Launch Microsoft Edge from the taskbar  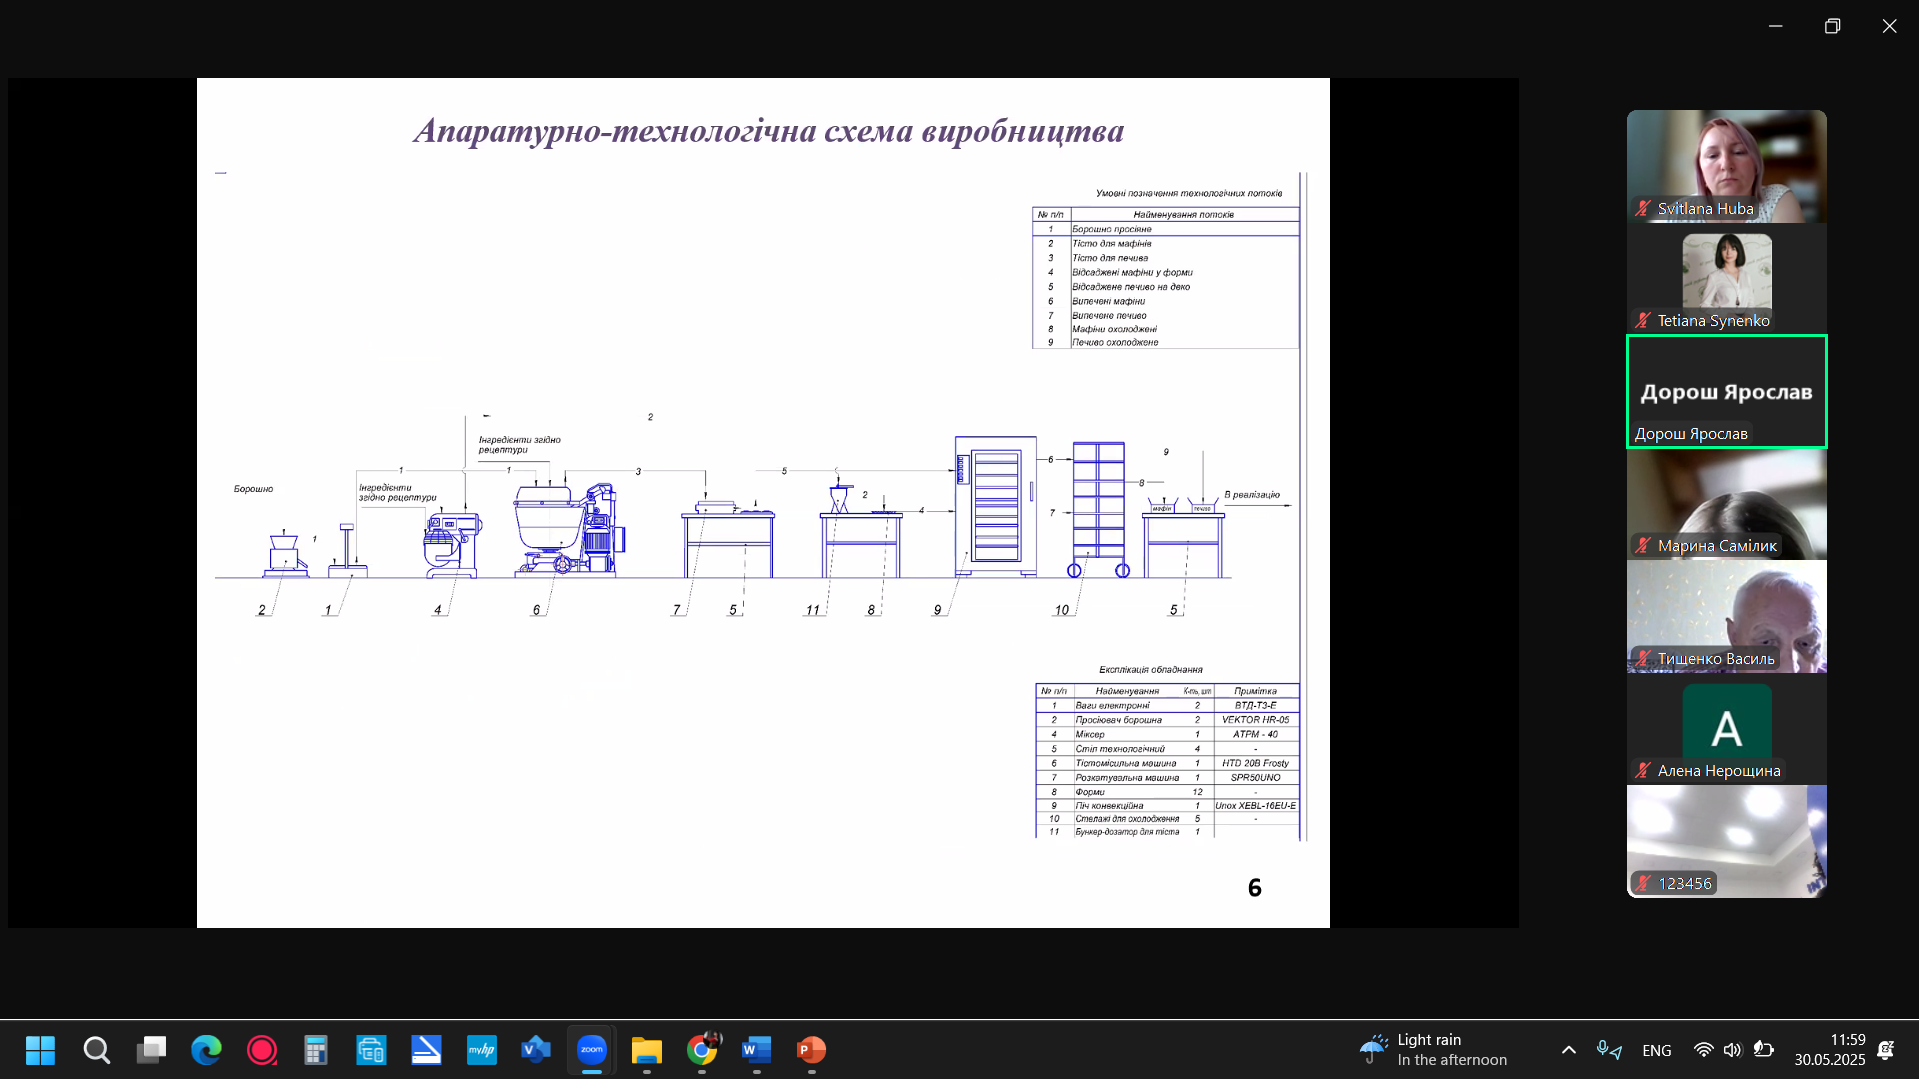(x=206, y=1050)
